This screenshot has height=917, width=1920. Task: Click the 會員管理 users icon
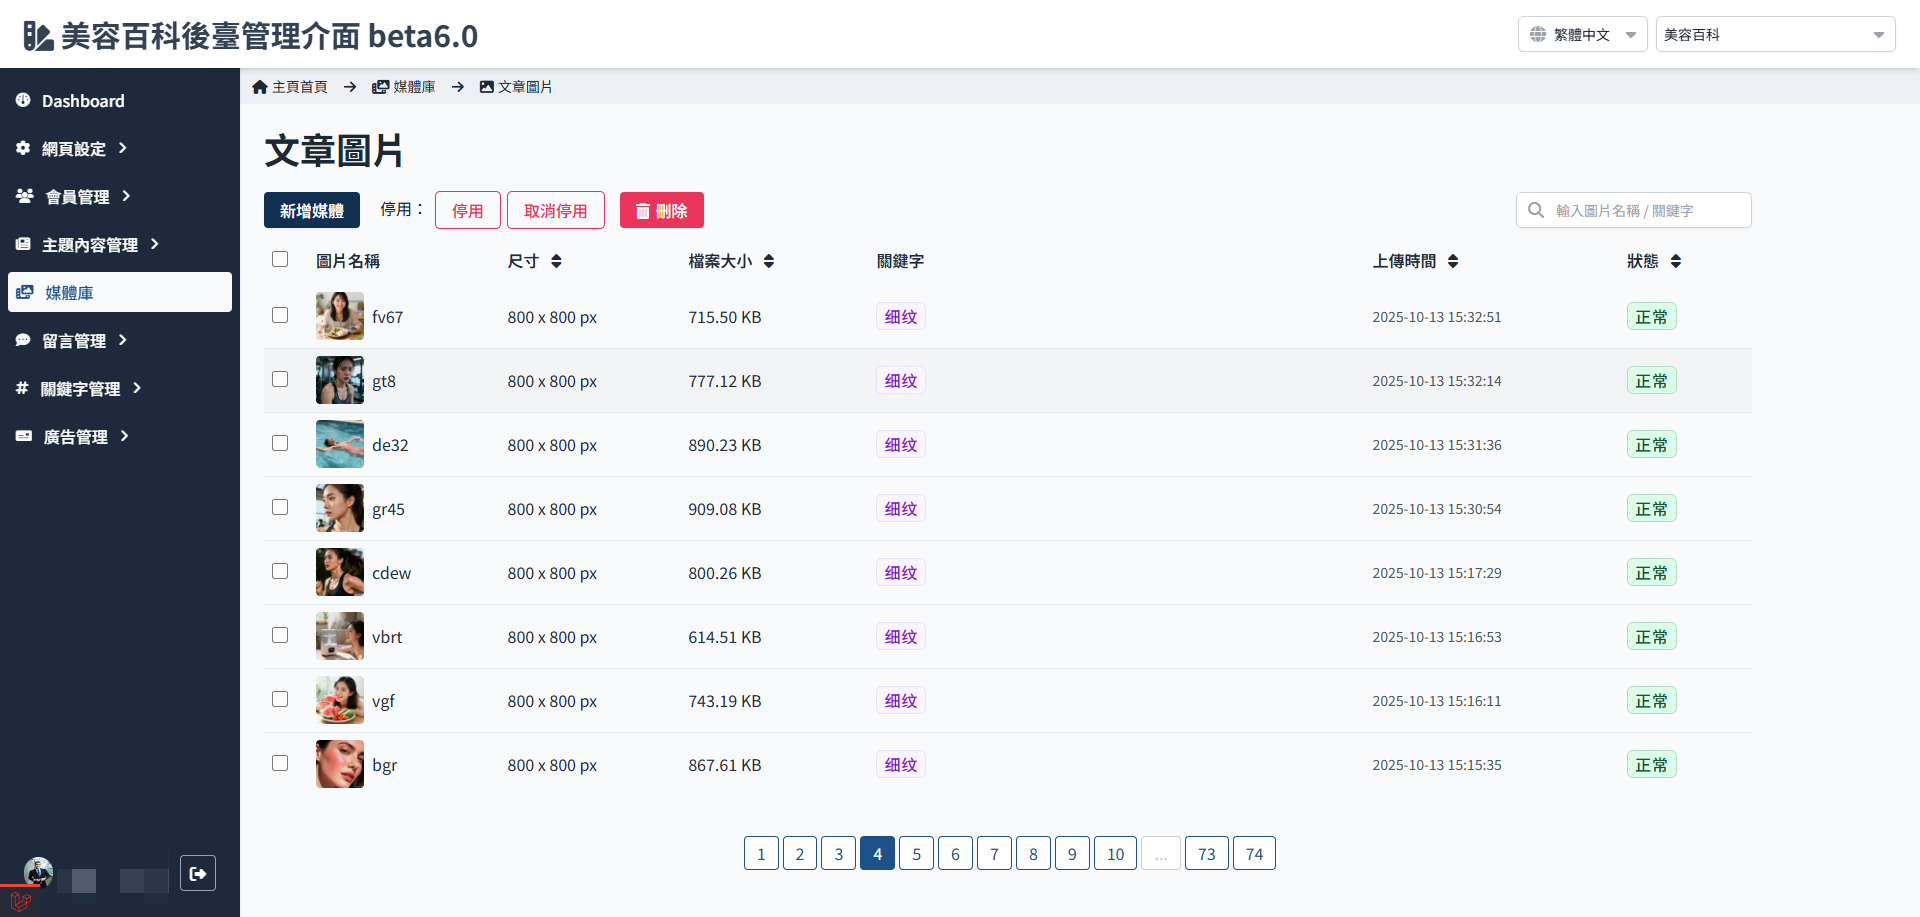25,196
